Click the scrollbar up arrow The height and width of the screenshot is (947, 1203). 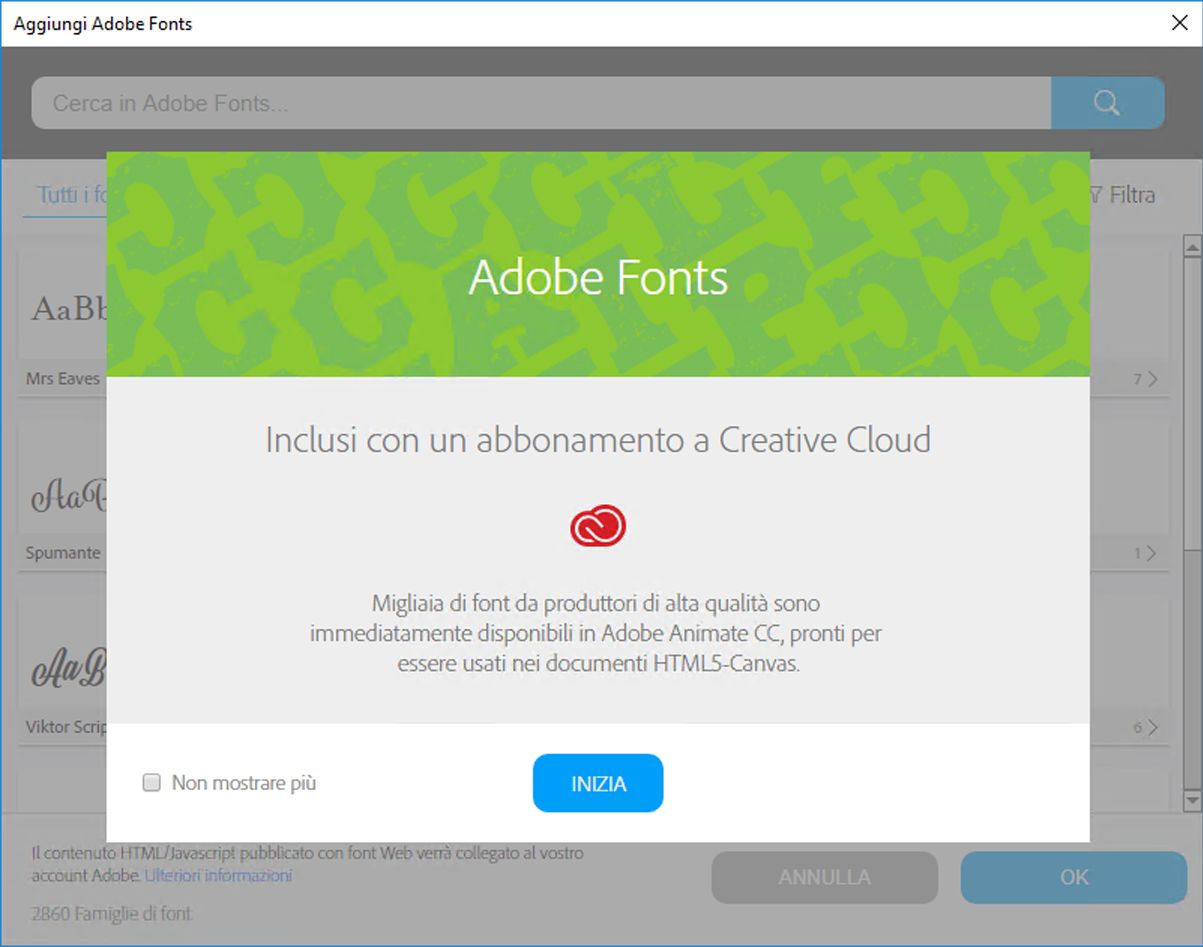coord(1190,243)
